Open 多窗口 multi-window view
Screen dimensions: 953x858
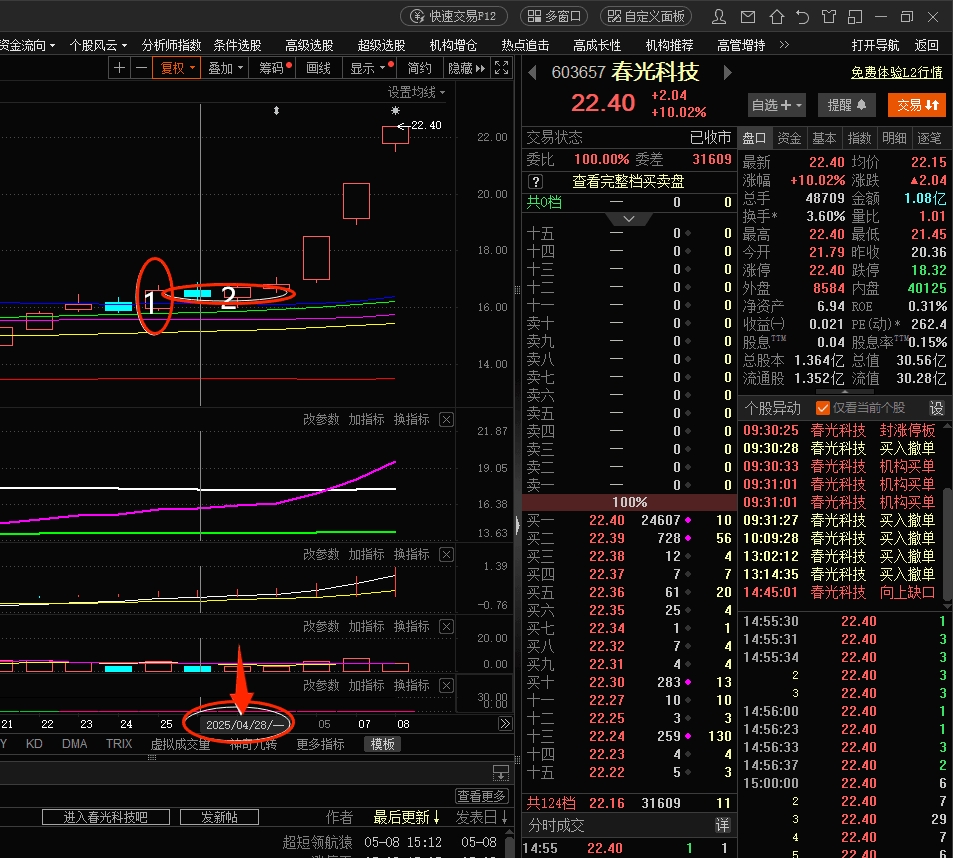554,16
